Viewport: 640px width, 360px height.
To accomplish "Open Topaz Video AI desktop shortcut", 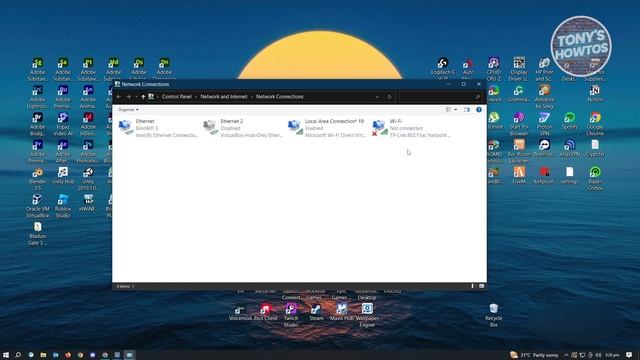I will (x=63, y=124).
